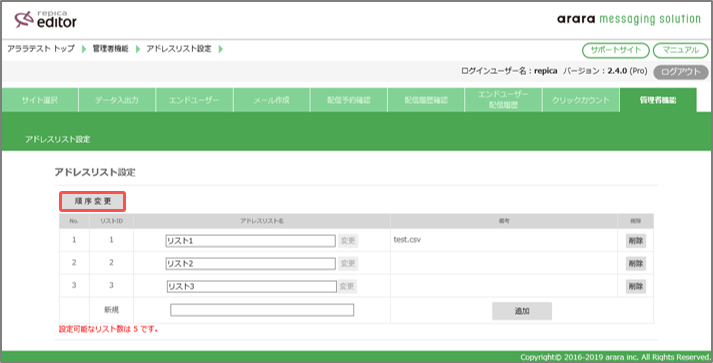Go to アララテスト トップ breadcrumb
713x363 pixels.
point(41,49)
